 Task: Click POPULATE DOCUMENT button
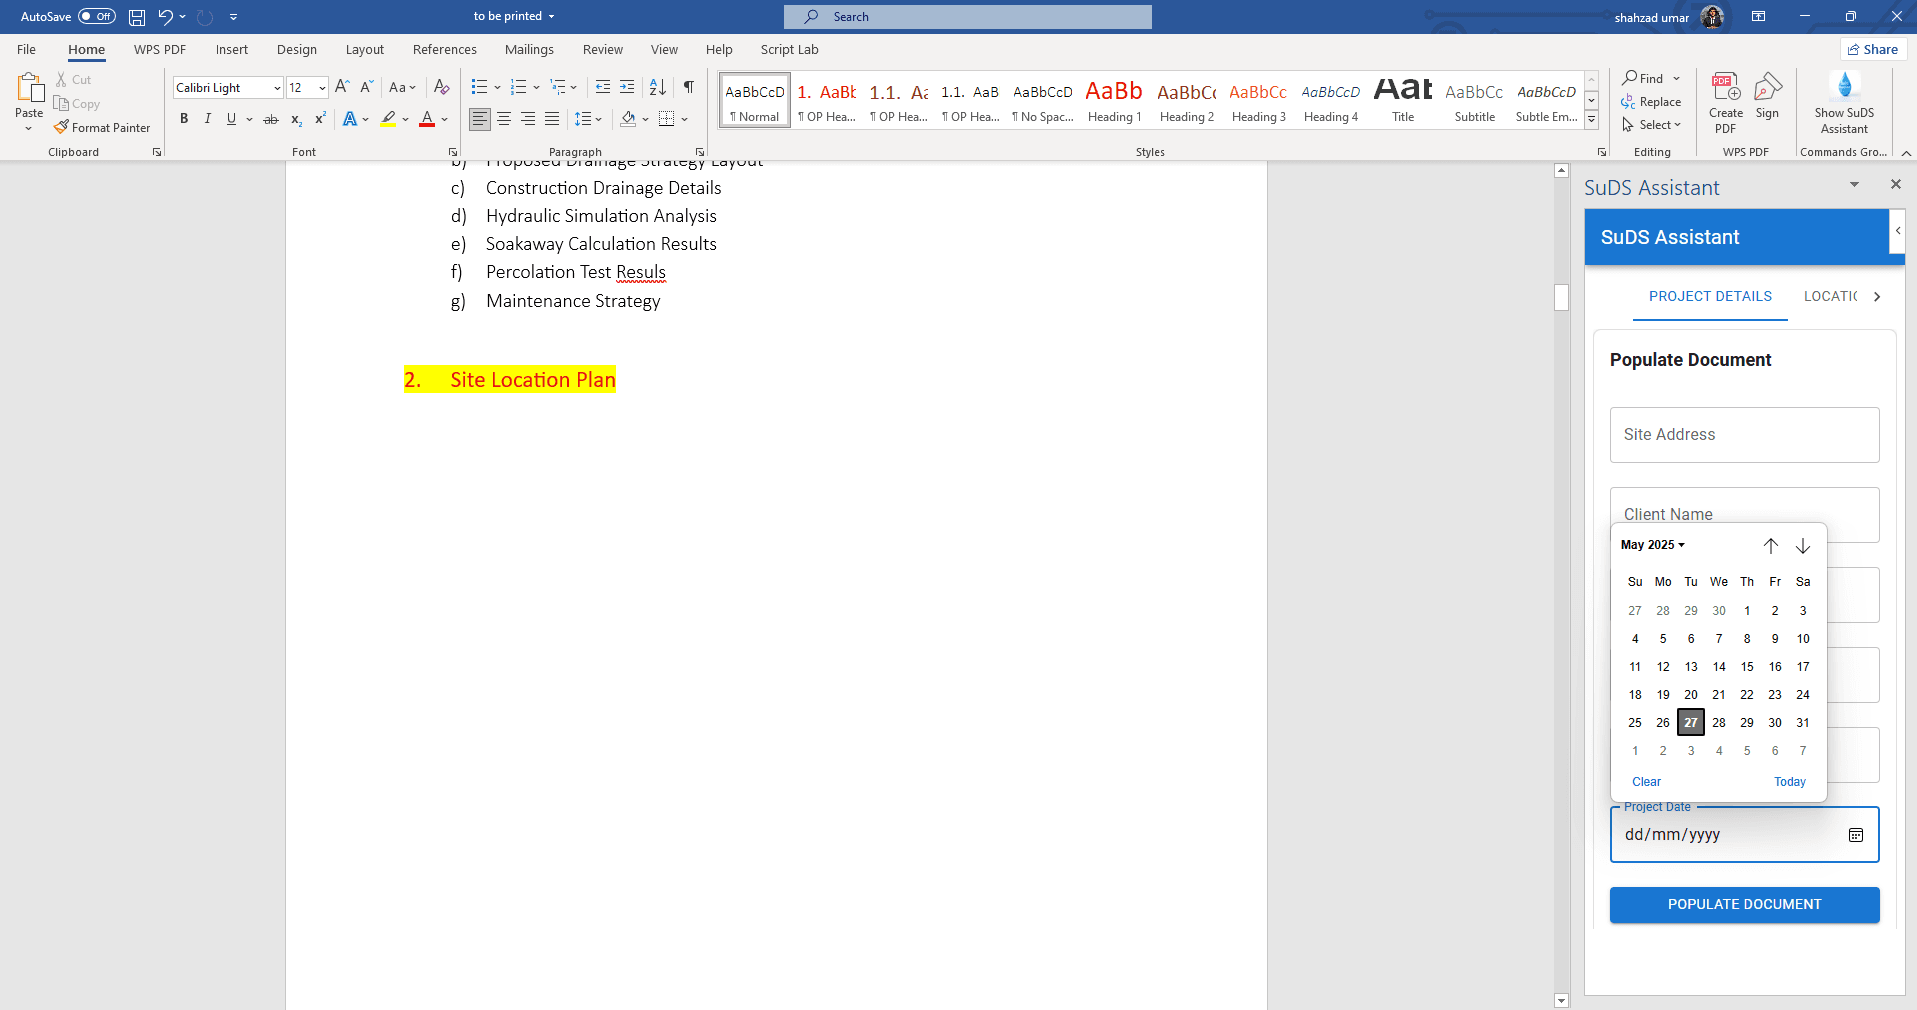pos(1744,904)
